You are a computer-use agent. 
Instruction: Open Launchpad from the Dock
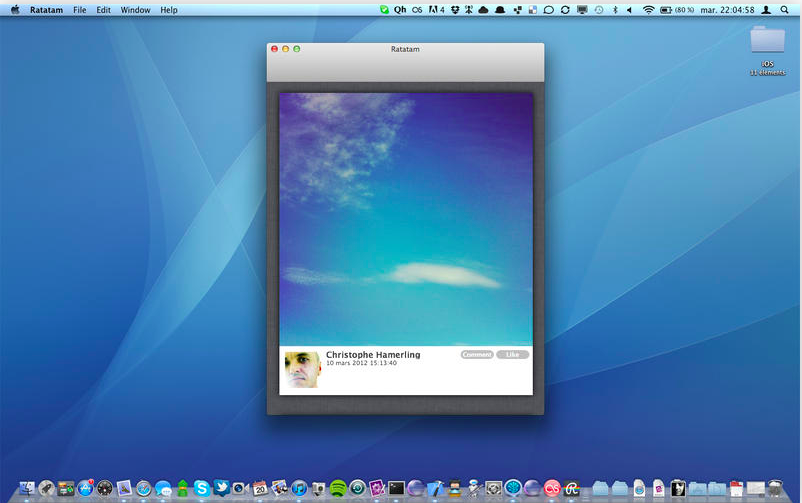(46, 489)
